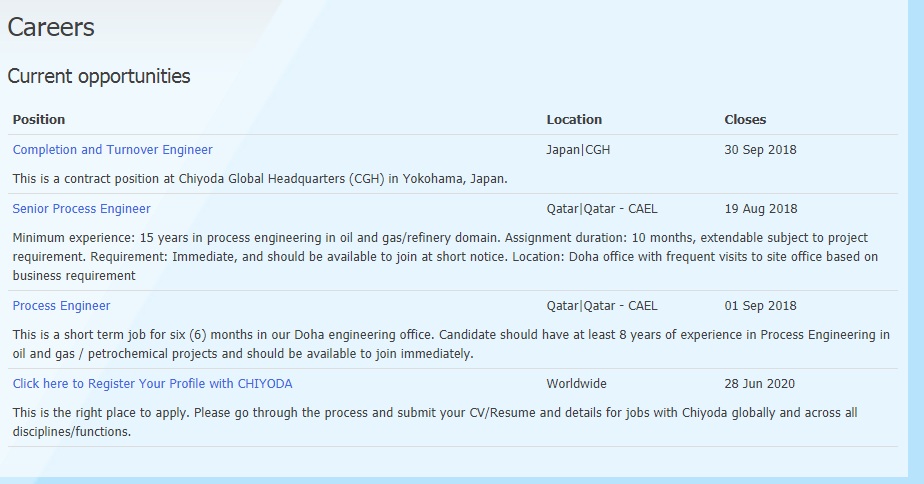Click here to Register Your Profile with CHIYODA
This screenshot has height=484, width=924.
coord(153,384)
